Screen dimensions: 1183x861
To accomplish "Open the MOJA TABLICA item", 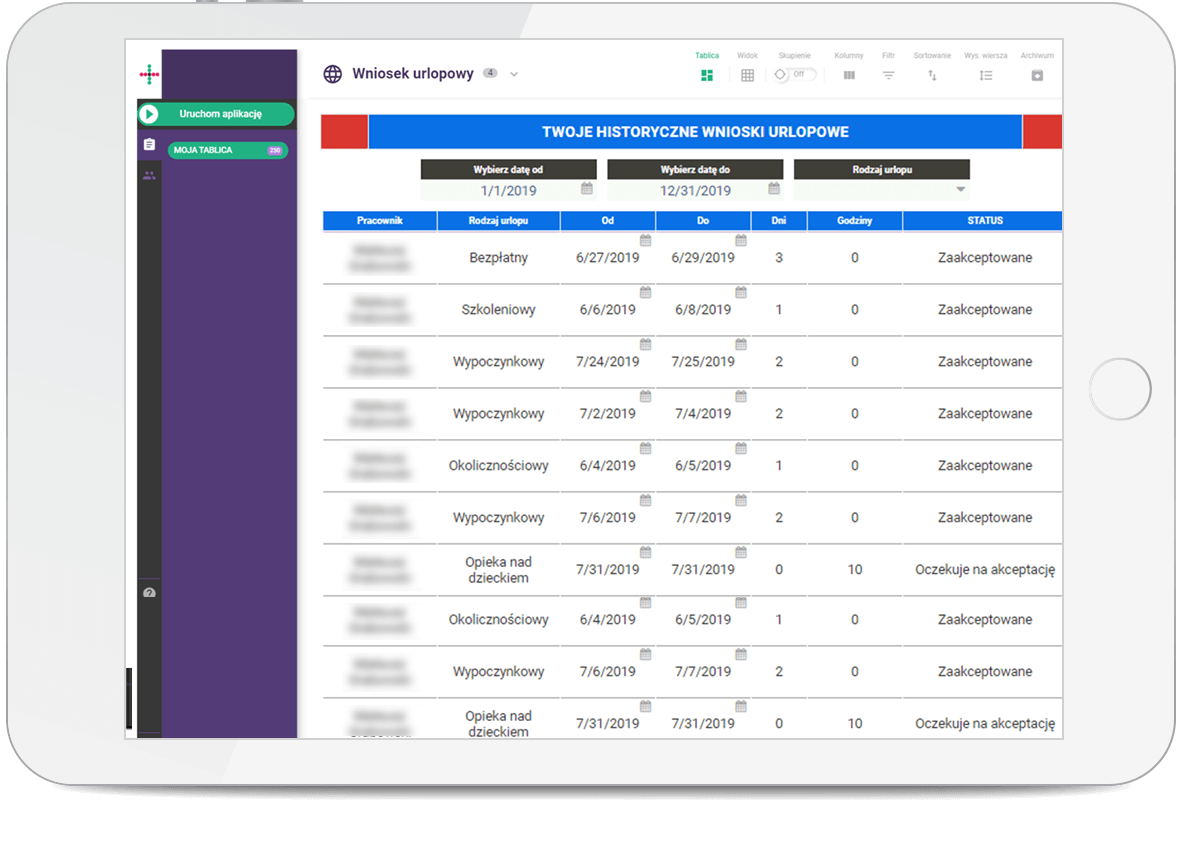I will (227, 150).
